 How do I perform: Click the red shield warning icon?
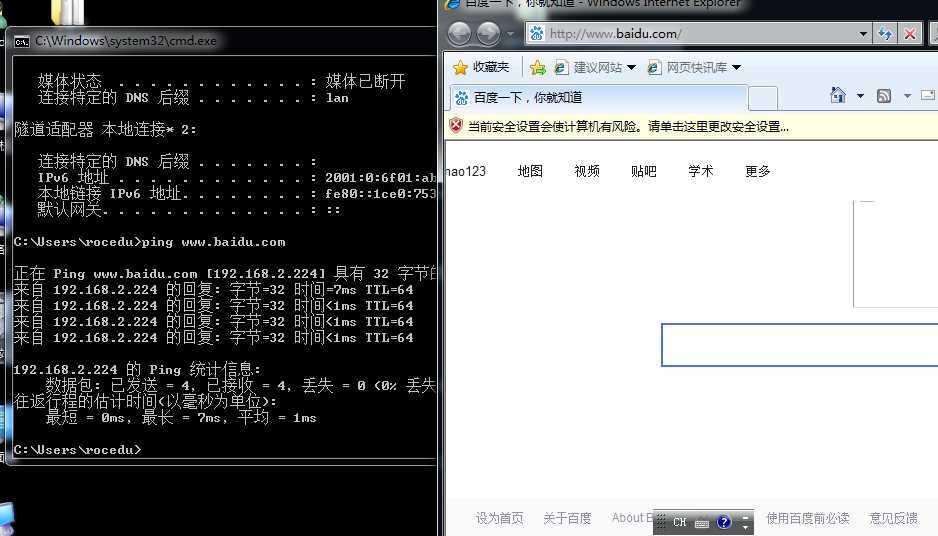456,126
